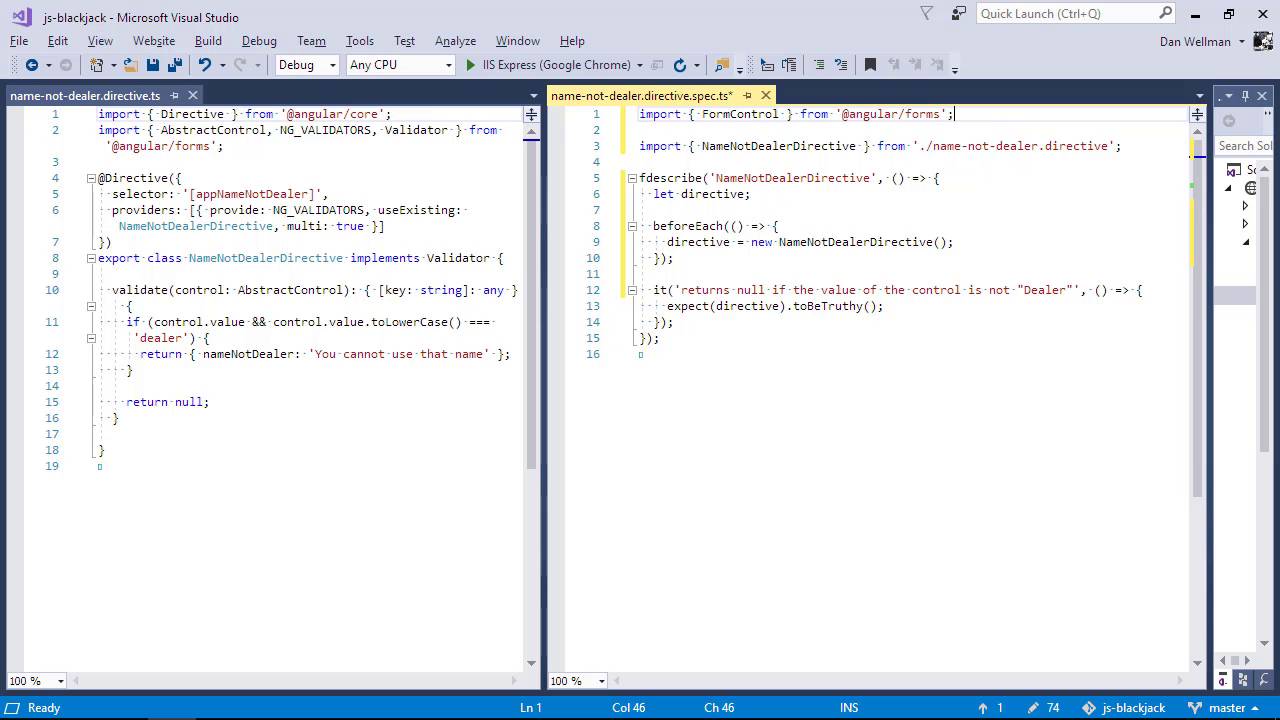Click the Find in Files icon

point(721,65)
